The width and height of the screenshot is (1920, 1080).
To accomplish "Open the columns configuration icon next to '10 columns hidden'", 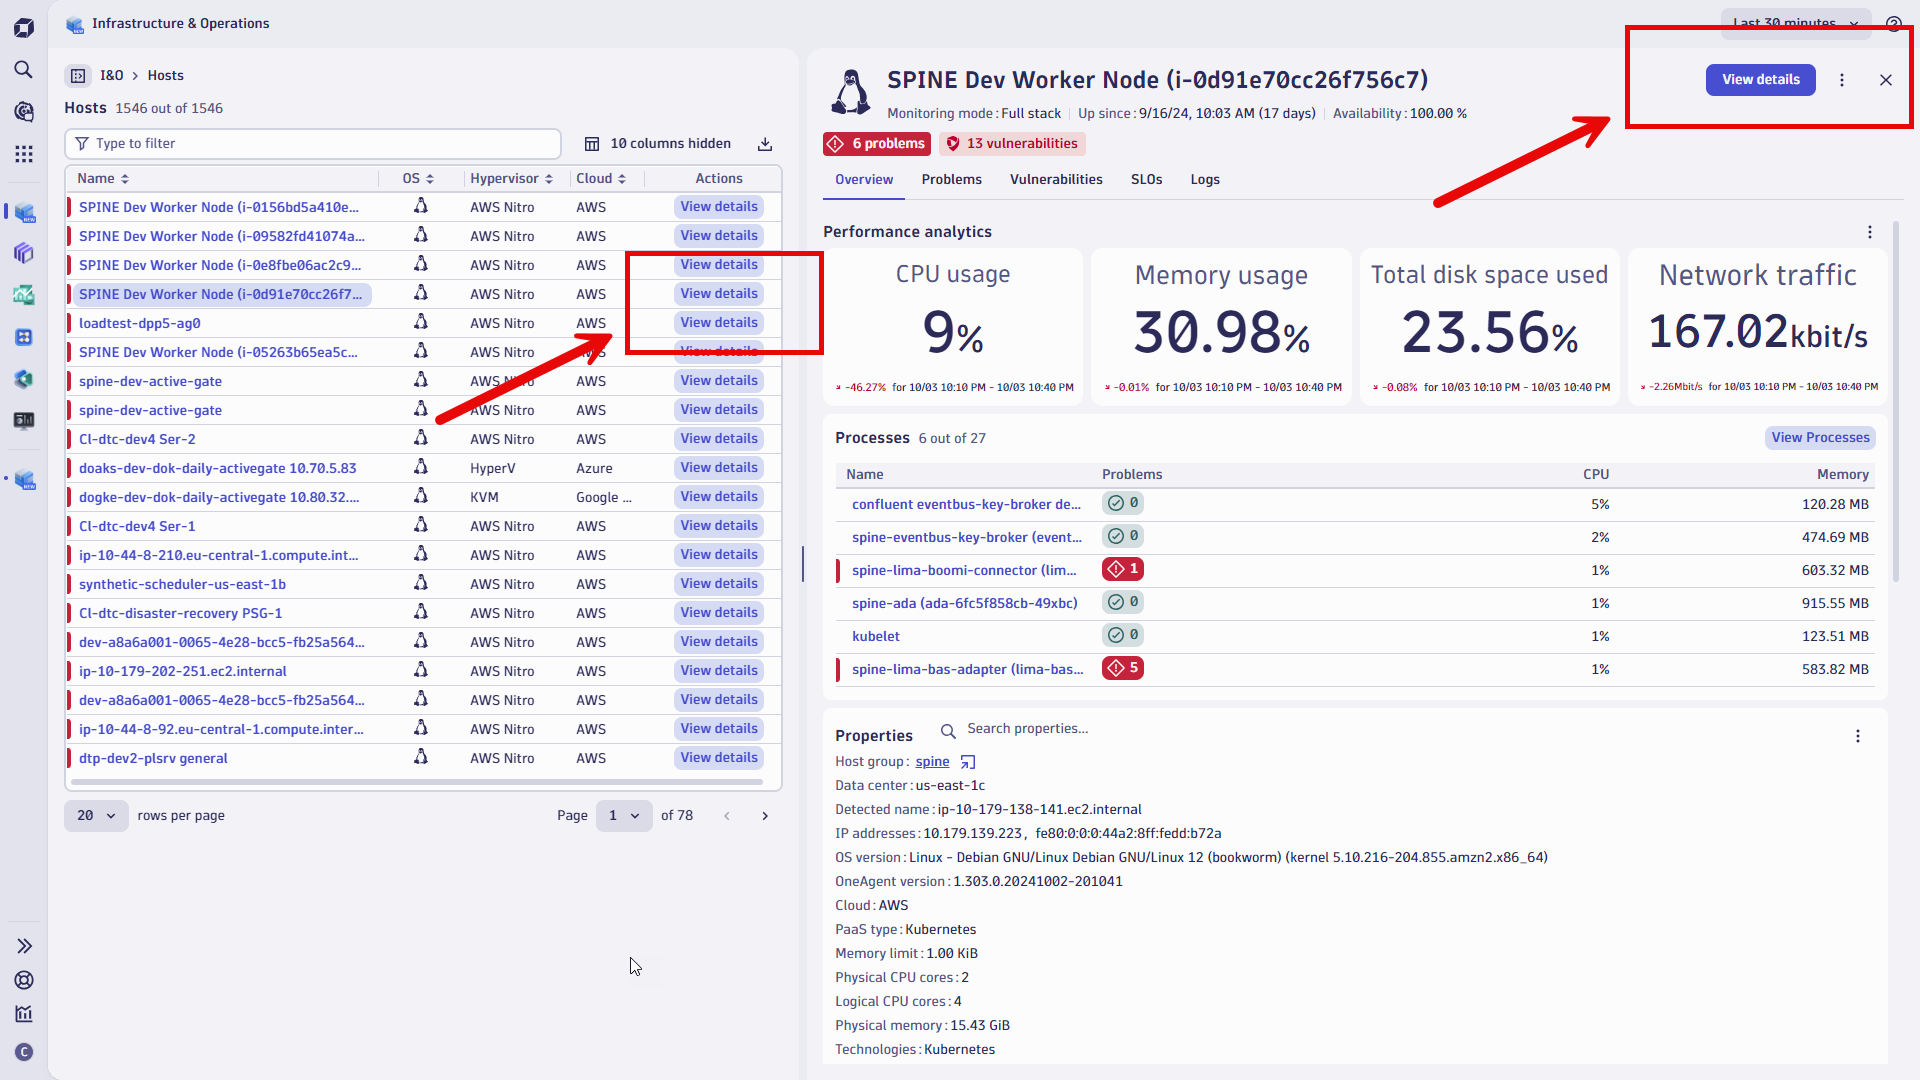I will tap(592, 144).
